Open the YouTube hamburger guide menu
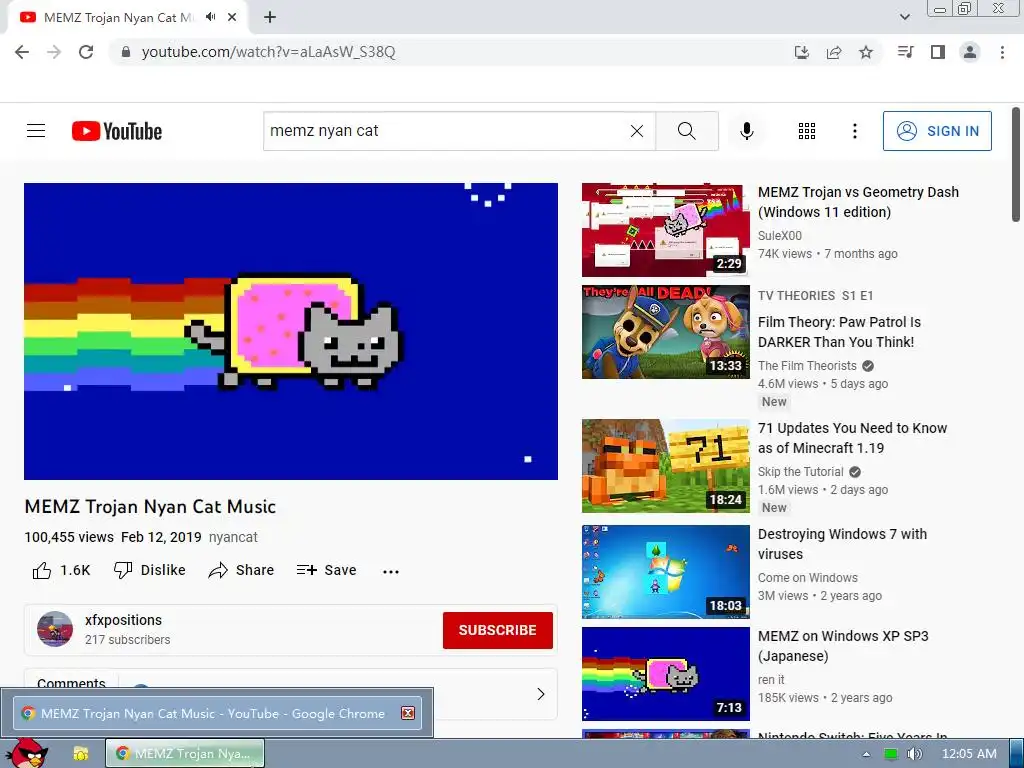Screen dimensions: 1024x768 [36, 131]
